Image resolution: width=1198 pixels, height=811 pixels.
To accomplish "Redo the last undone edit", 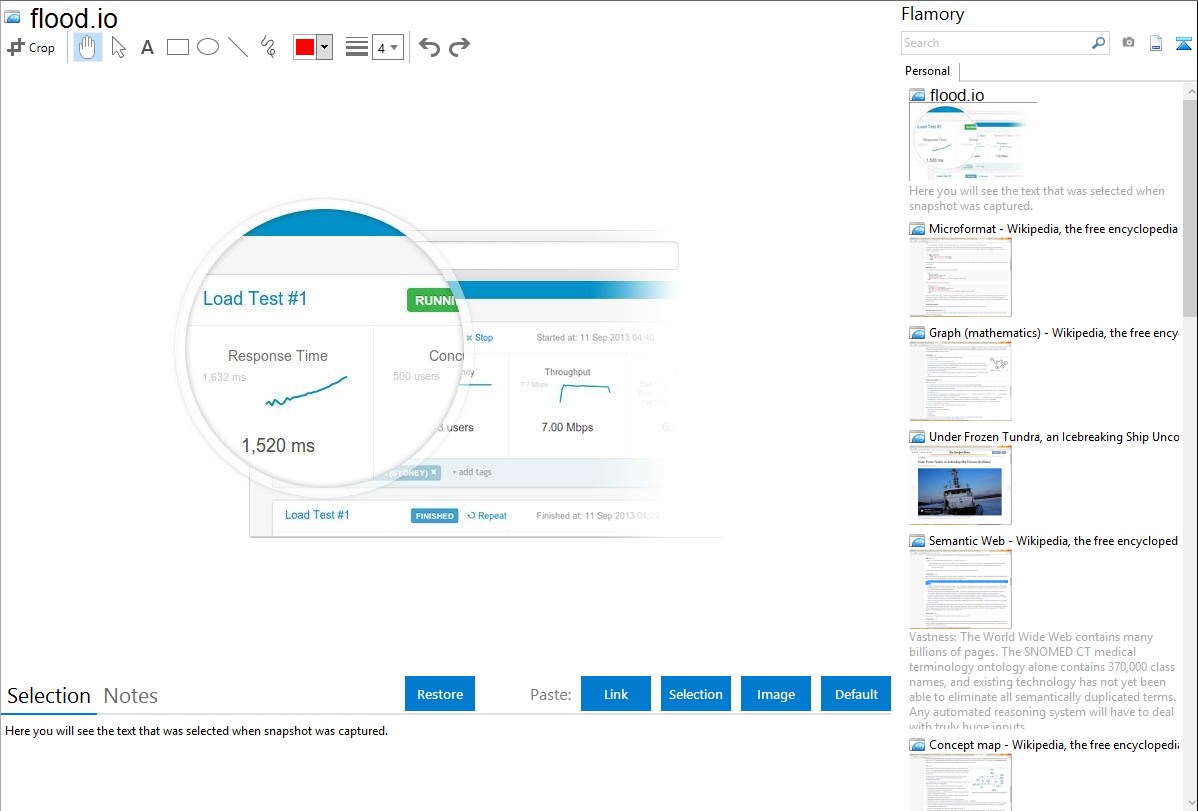I will tap(459, 47).
